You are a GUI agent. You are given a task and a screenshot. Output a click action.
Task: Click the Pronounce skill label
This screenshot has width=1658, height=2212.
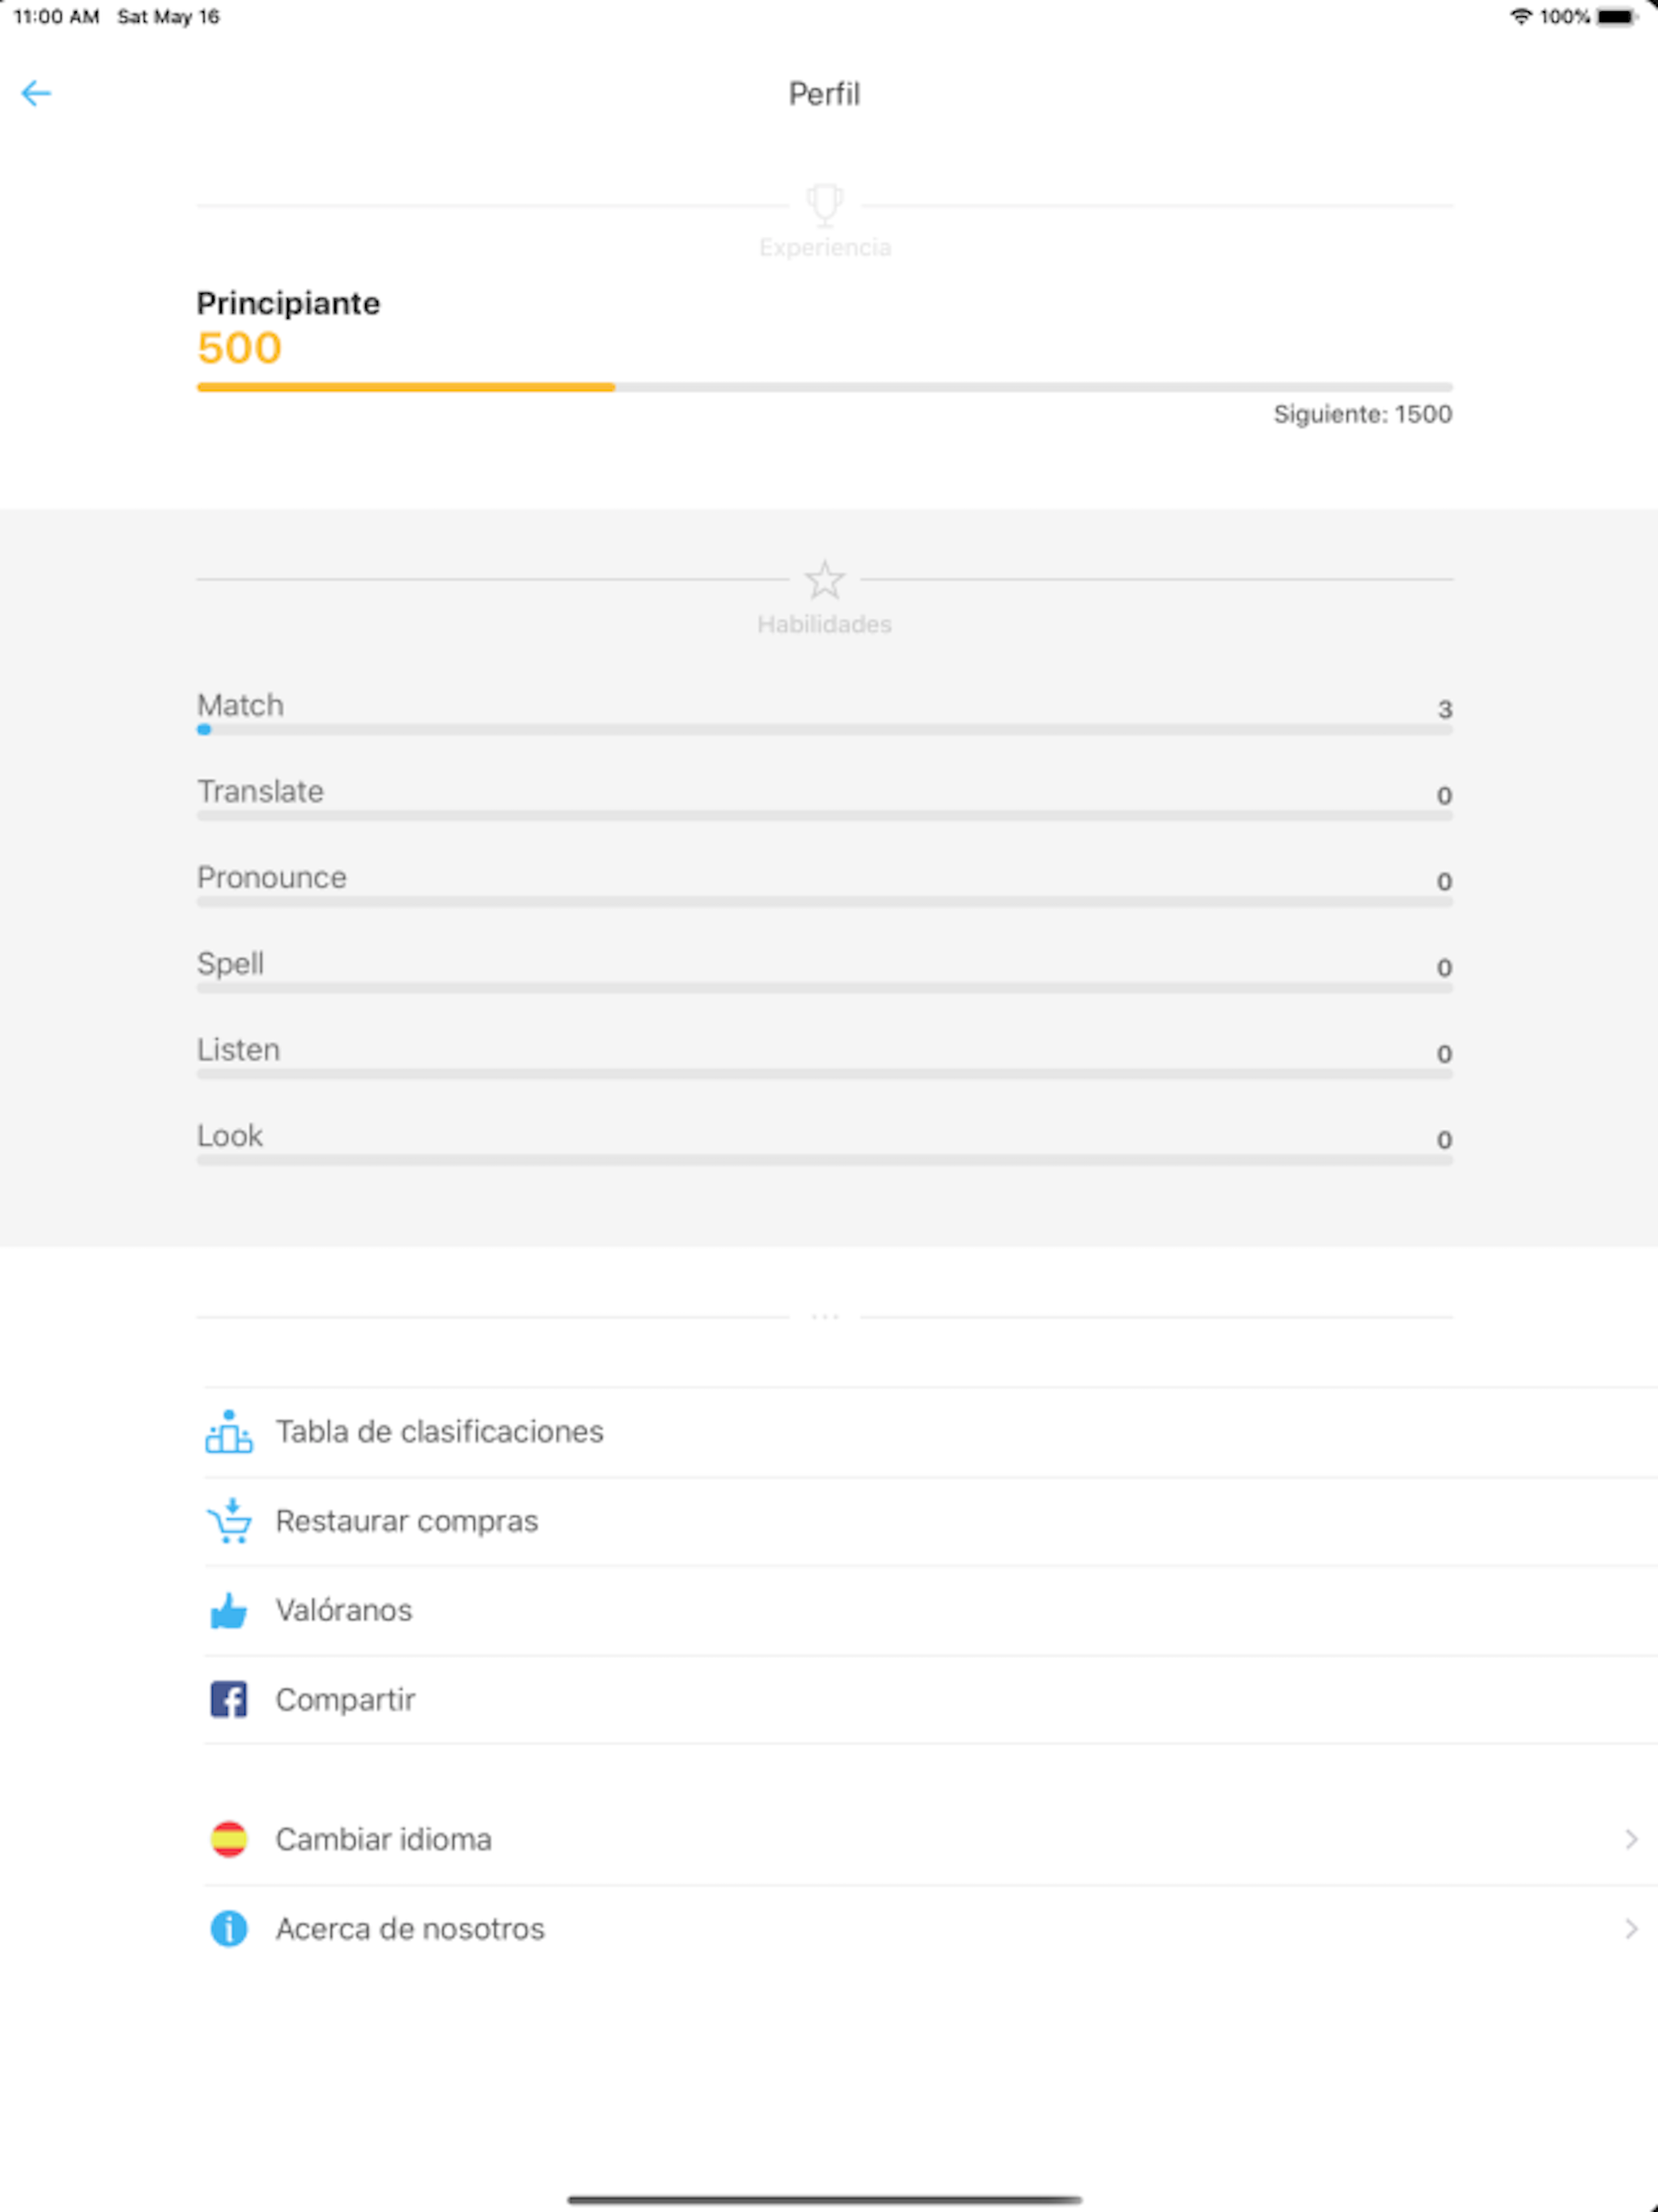click(x=272, y=877)
